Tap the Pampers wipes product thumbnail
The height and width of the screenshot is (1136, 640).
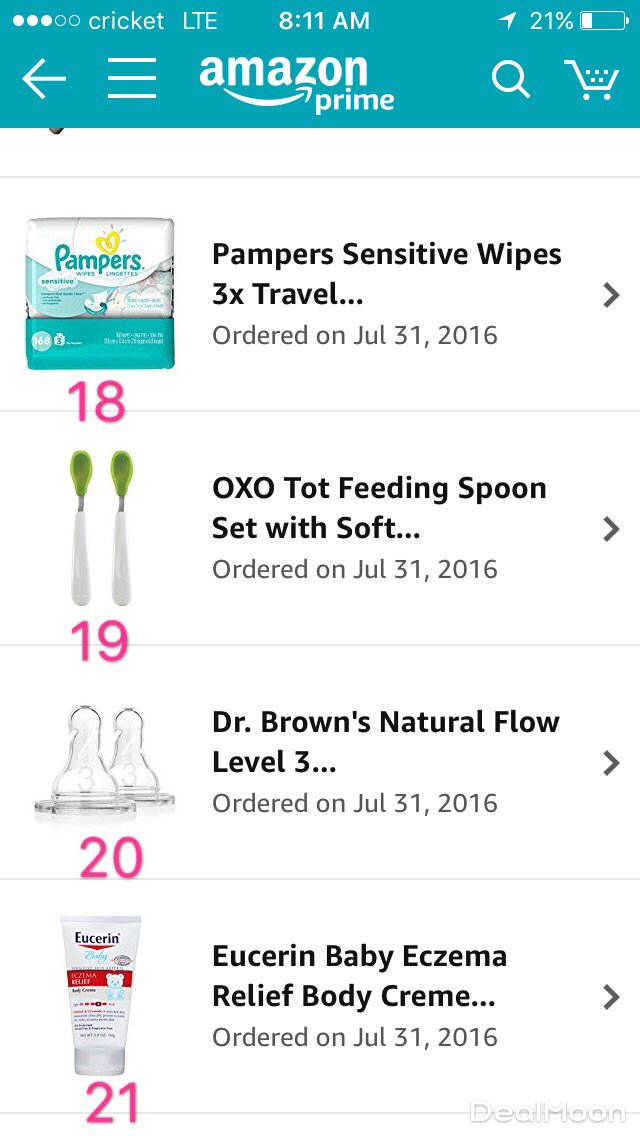(100, 294)
